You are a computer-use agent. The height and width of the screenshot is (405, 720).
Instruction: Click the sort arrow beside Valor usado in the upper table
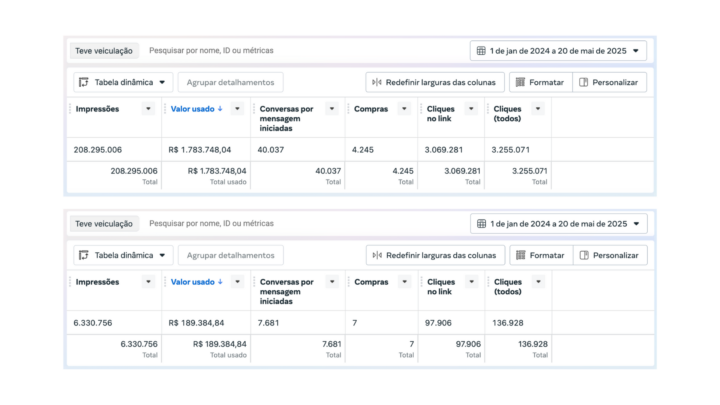(220, 109)
